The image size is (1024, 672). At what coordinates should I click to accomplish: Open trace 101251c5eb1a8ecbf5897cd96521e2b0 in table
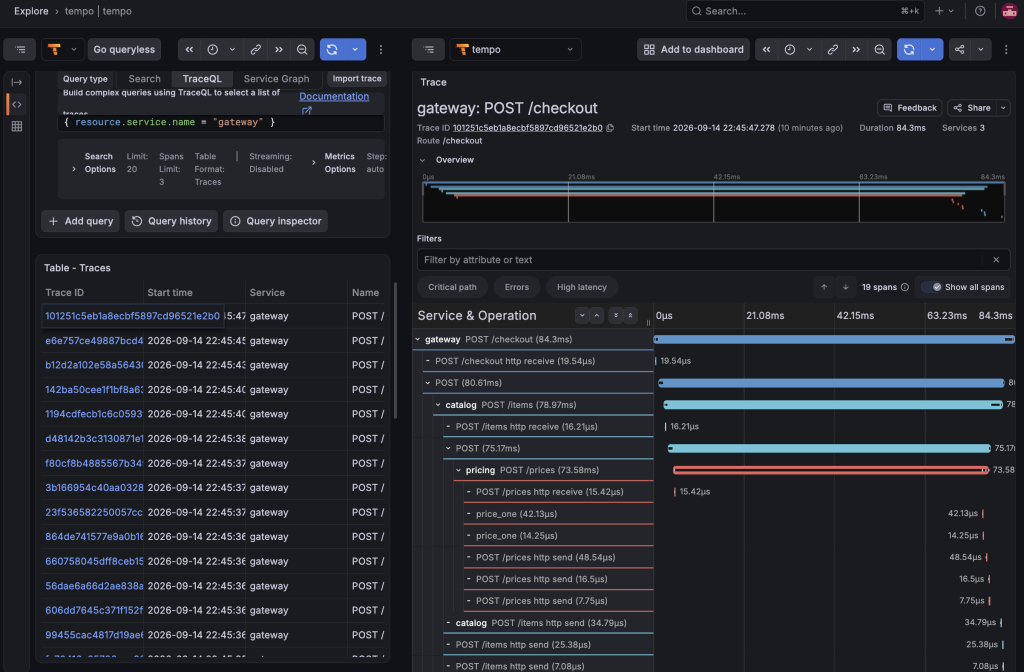pos(133,316)
